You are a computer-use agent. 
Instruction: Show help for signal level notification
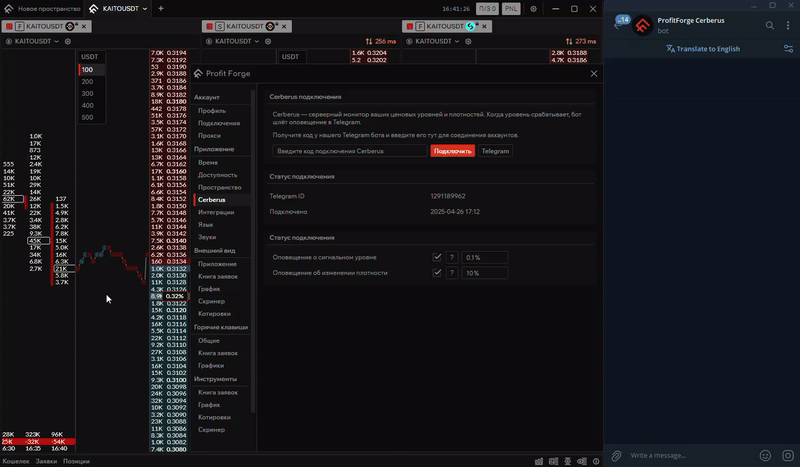(452, 258)
